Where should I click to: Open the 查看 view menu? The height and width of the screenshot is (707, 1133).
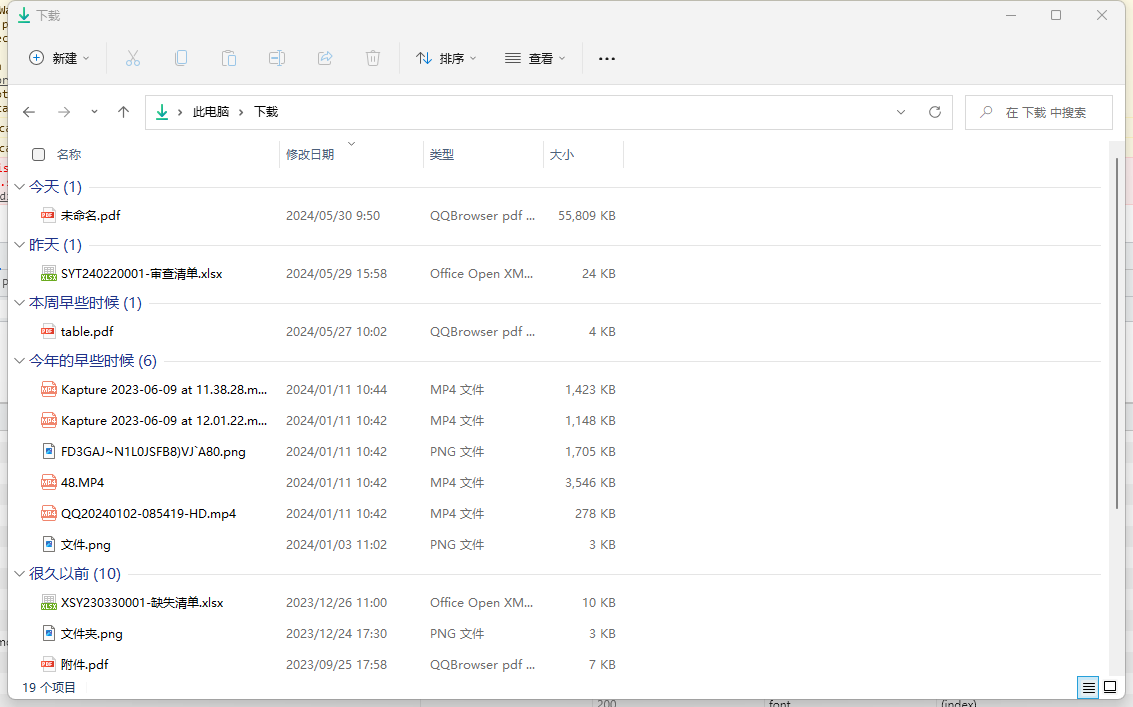coord(535,58)
